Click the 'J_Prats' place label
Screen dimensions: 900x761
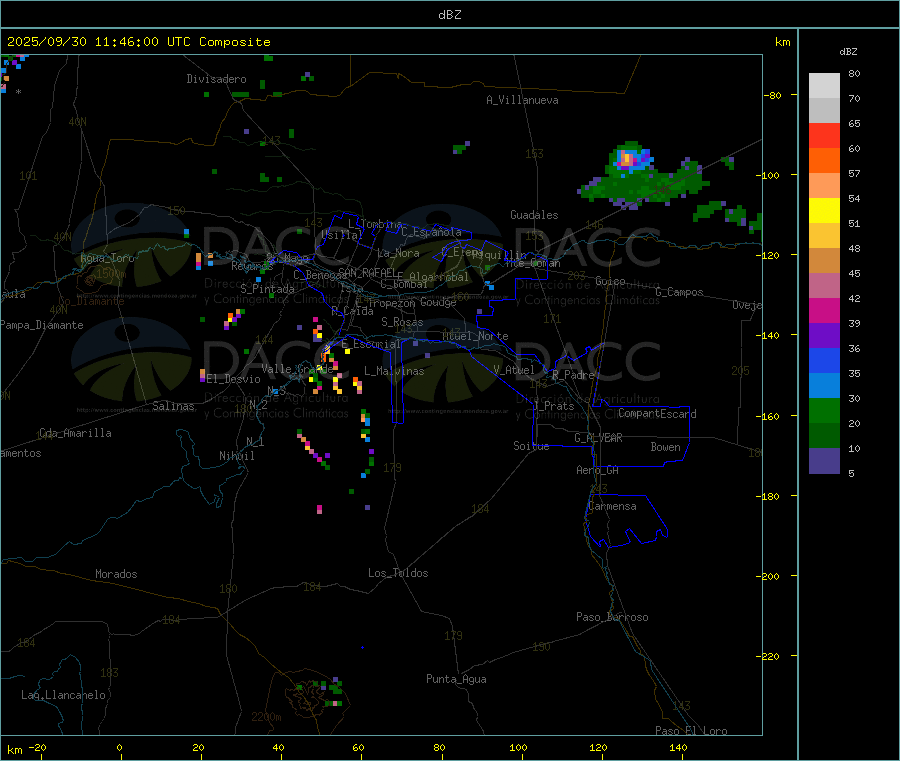553,406
